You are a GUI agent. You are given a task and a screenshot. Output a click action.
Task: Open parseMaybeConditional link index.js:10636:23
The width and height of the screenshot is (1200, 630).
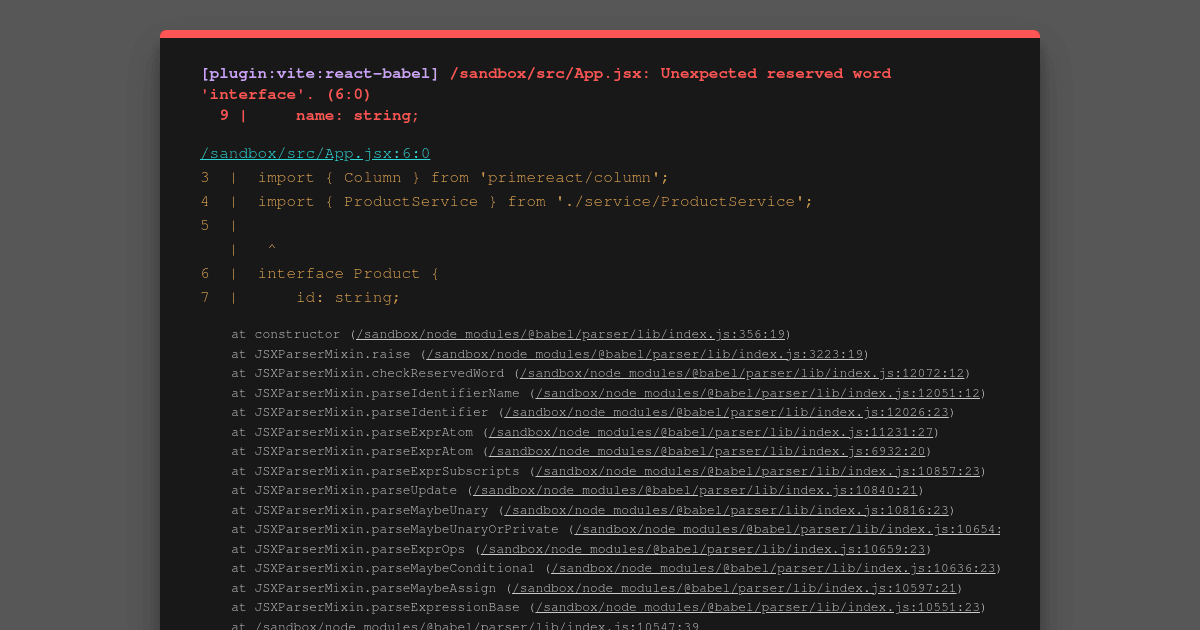point(773,568)
